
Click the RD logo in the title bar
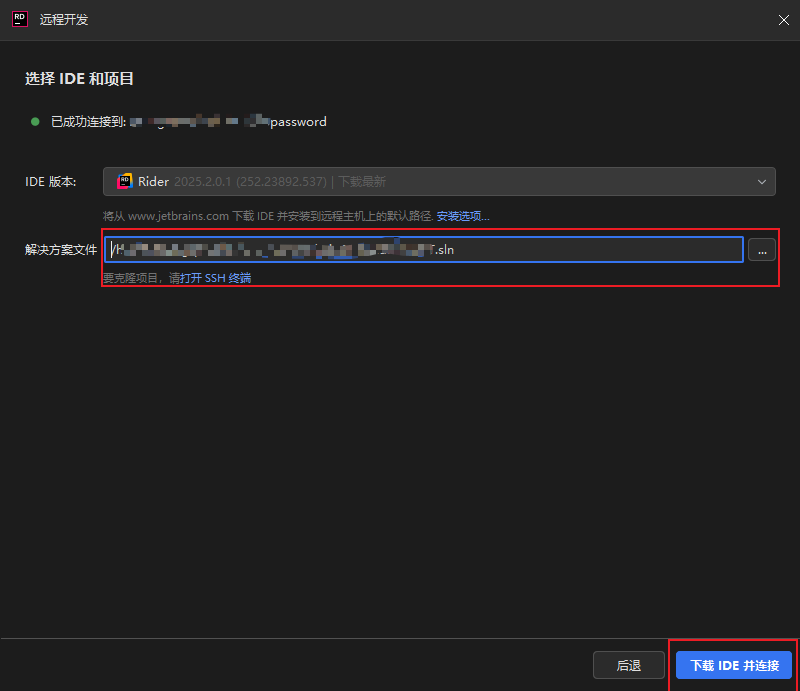19,19
